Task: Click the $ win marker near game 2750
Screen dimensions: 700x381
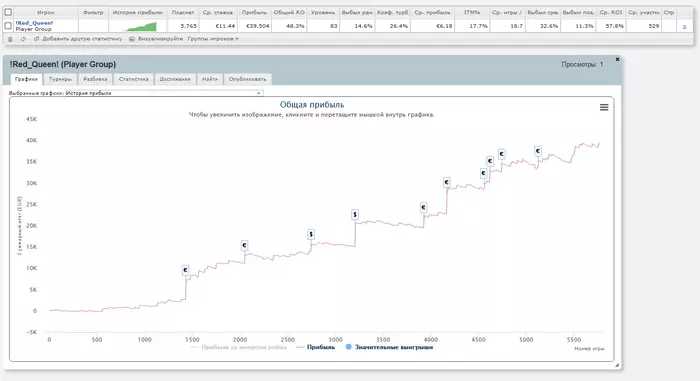Action: pos(311,234)
